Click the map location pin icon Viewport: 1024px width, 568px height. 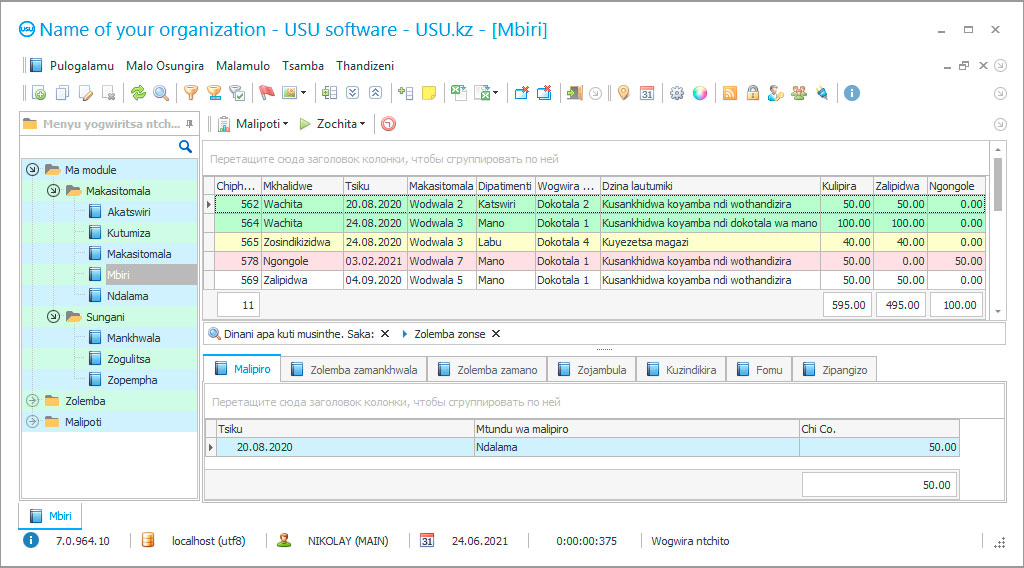[x=623, y=93]
